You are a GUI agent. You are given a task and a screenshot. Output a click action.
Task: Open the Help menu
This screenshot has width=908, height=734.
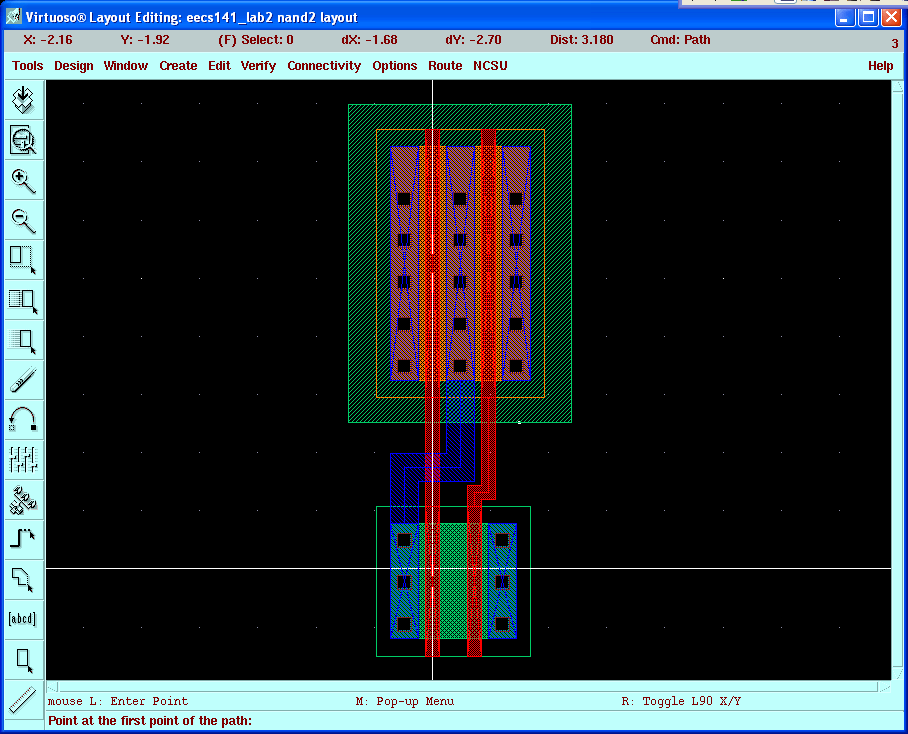click(x=880, y=66)
